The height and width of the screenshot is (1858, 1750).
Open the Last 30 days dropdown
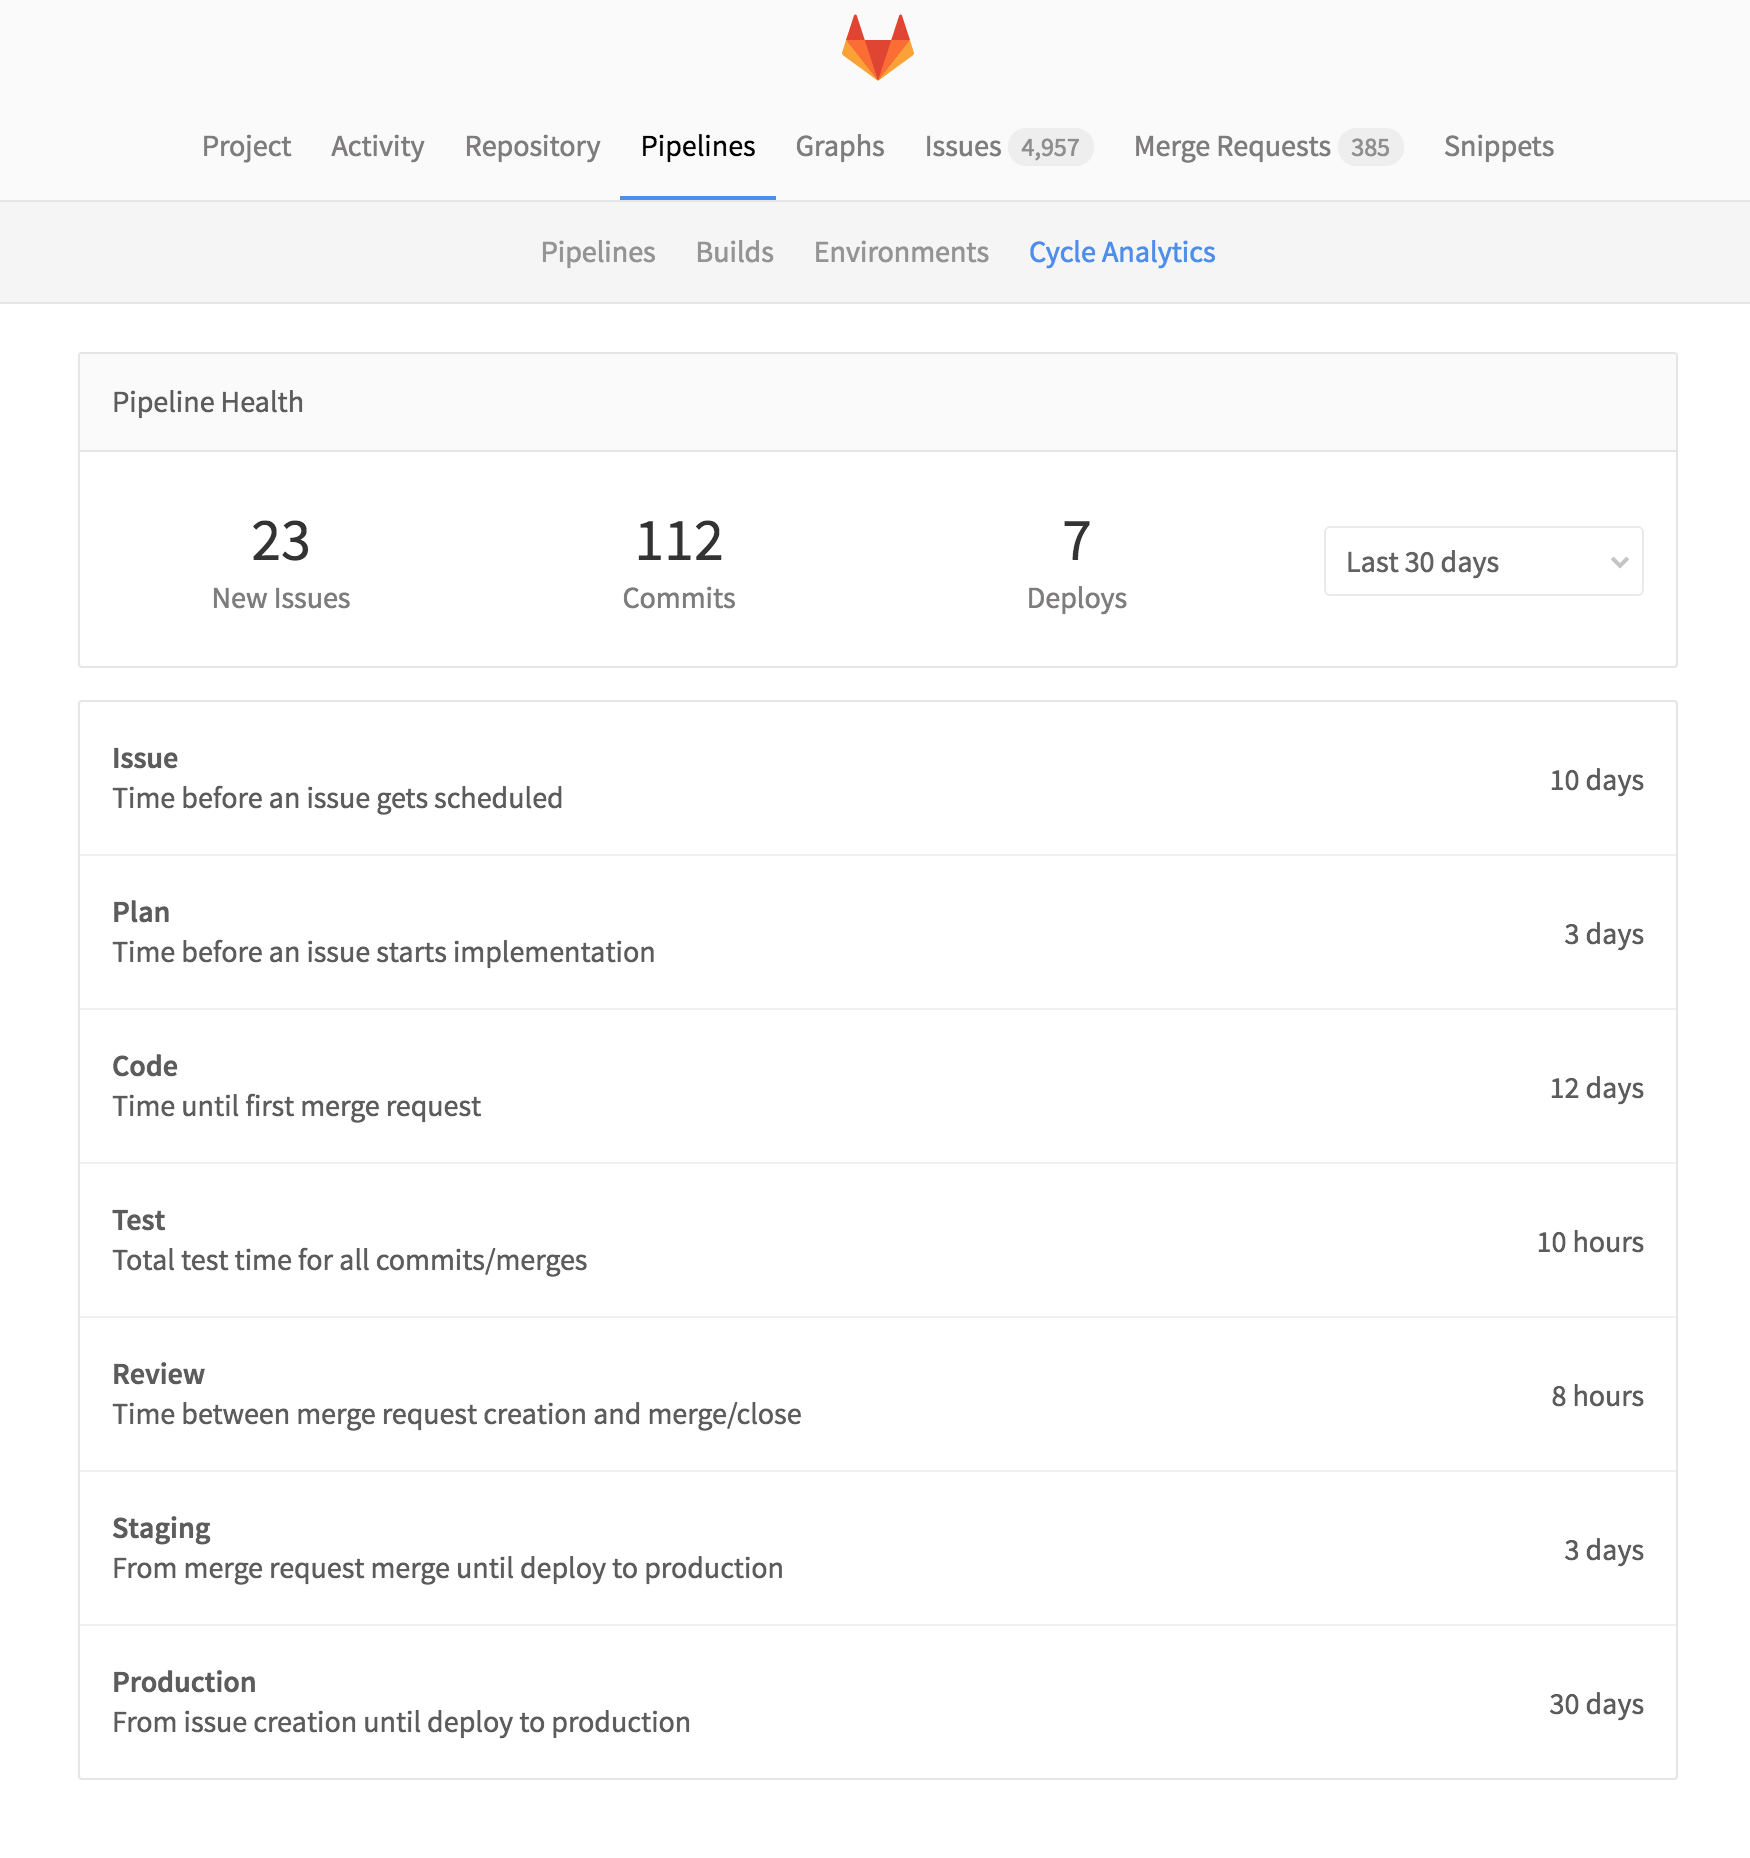(x=1482, y=561)
